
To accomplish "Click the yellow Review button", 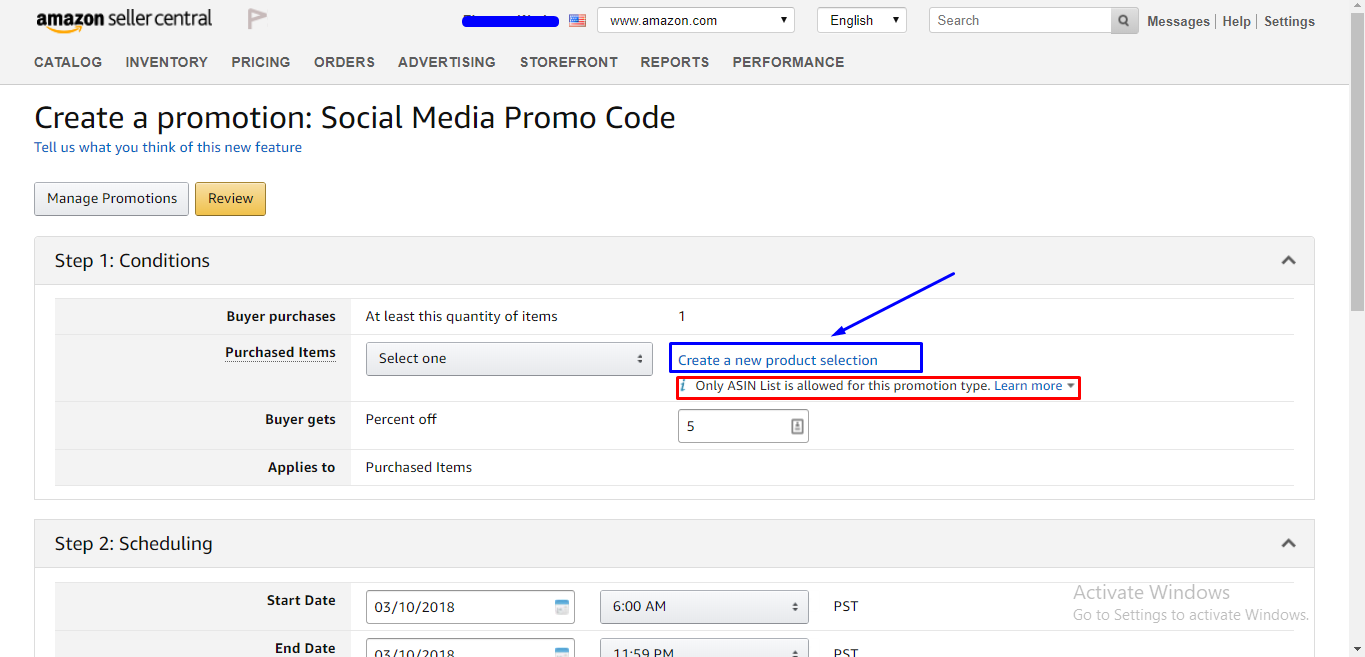I will [x=230, y=199].
